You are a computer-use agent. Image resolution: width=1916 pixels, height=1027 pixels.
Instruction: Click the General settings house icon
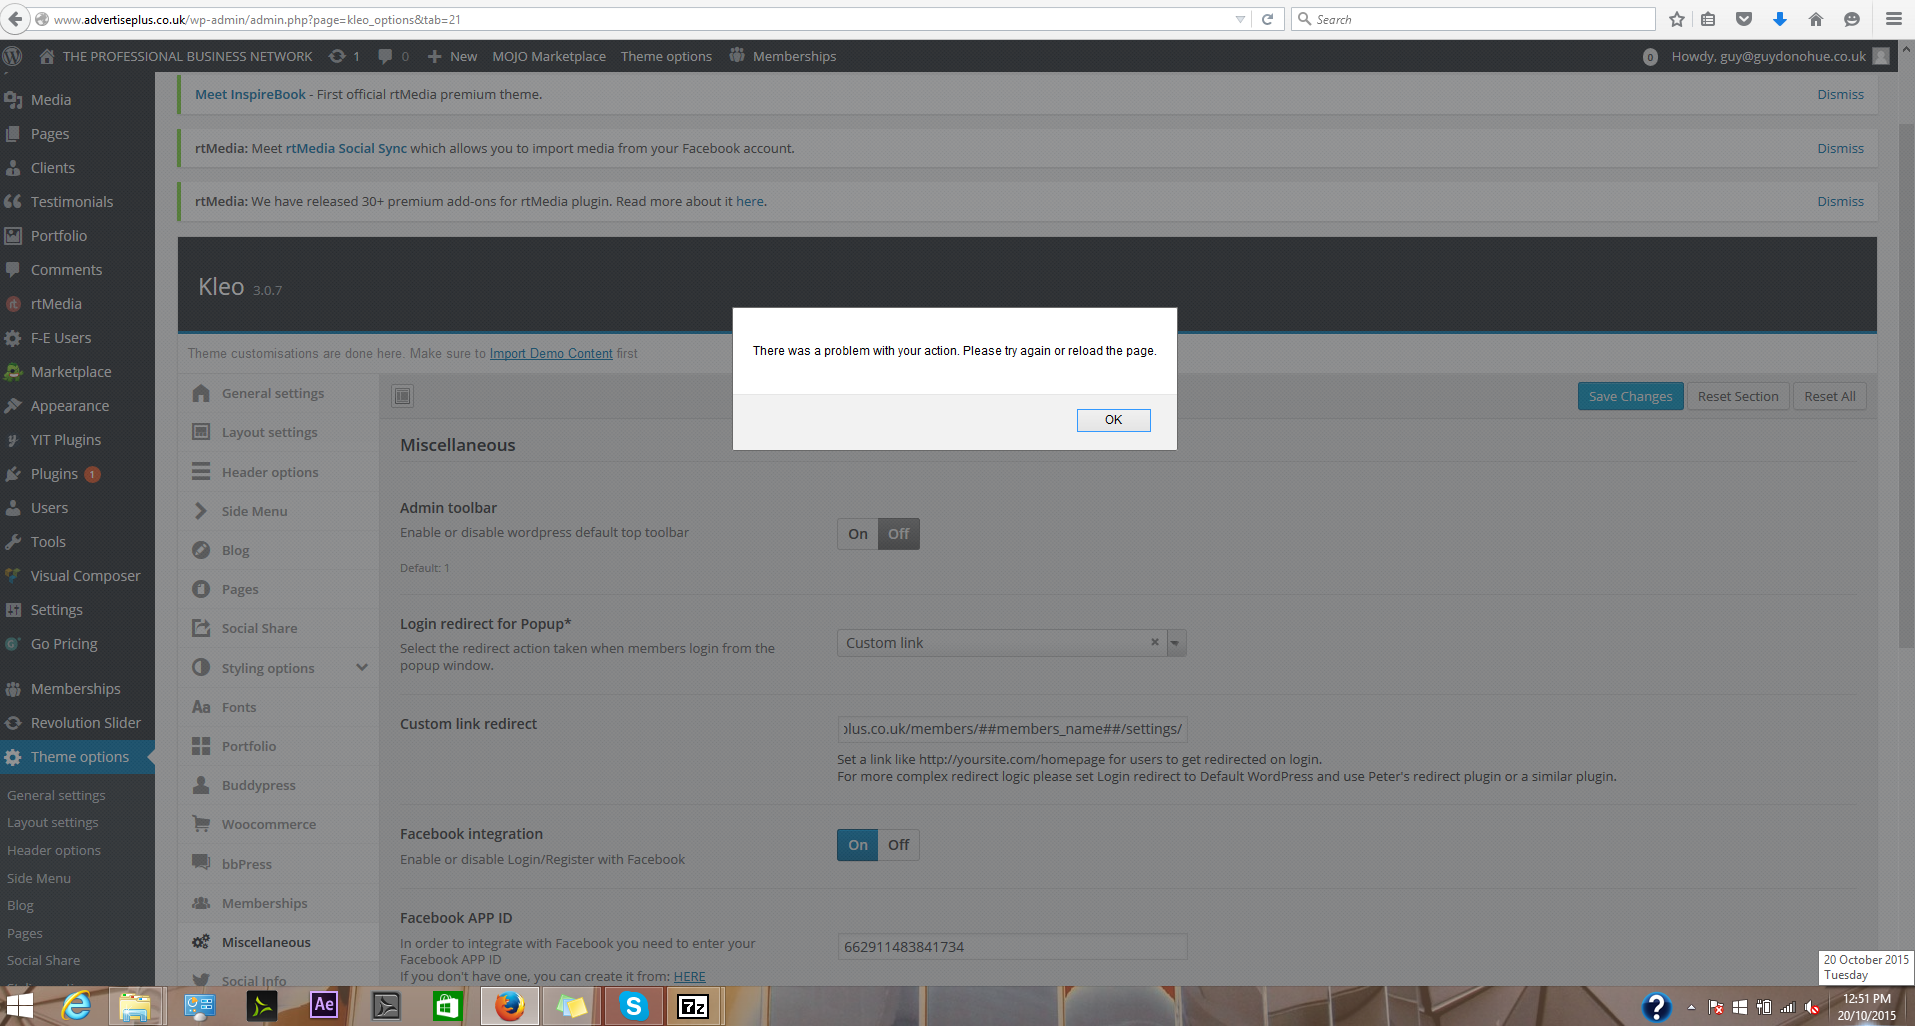point(201,393)
